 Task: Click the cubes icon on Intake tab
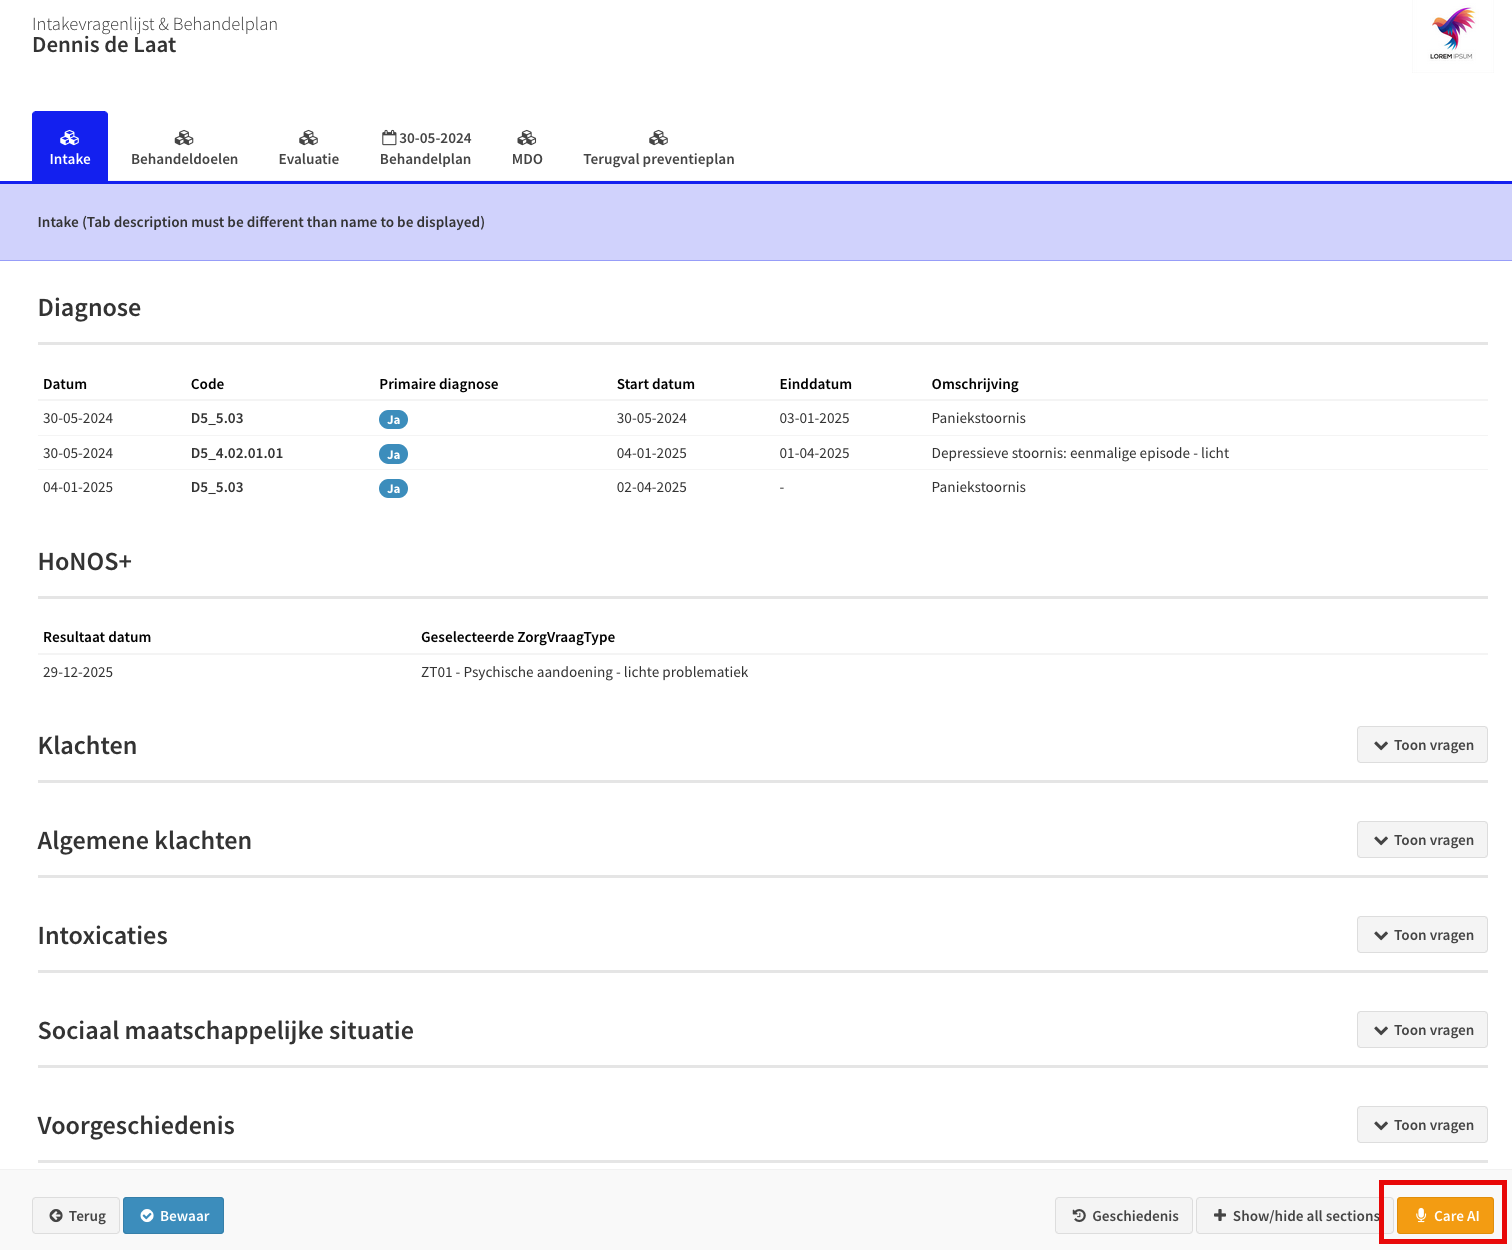(x=70, y=138)
